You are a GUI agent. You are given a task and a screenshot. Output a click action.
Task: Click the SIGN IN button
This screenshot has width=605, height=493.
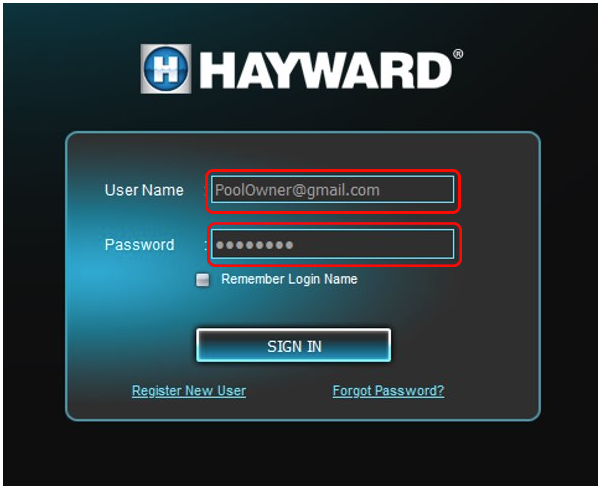point(295,347)
